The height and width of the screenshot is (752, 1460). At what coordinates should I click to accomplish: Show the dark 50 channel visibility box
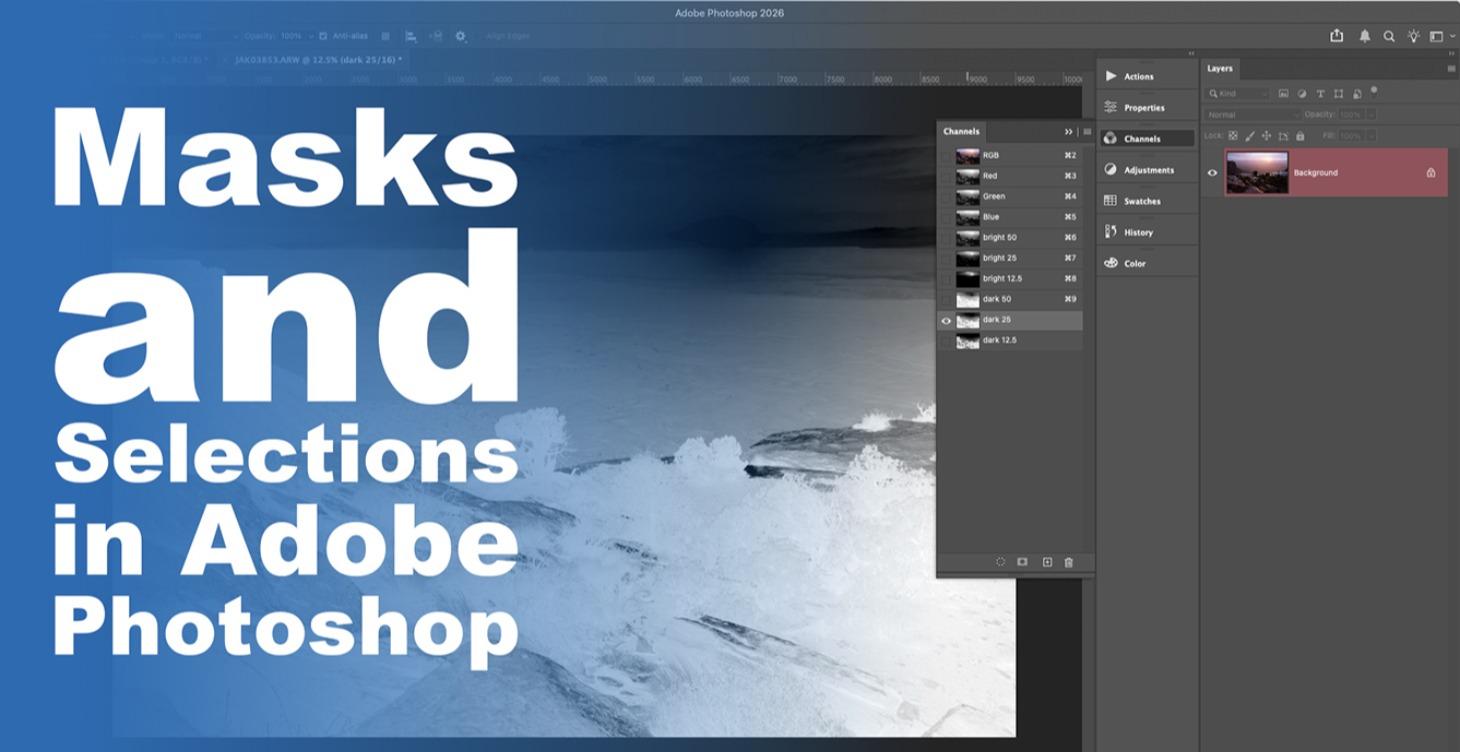pos(946,299)
